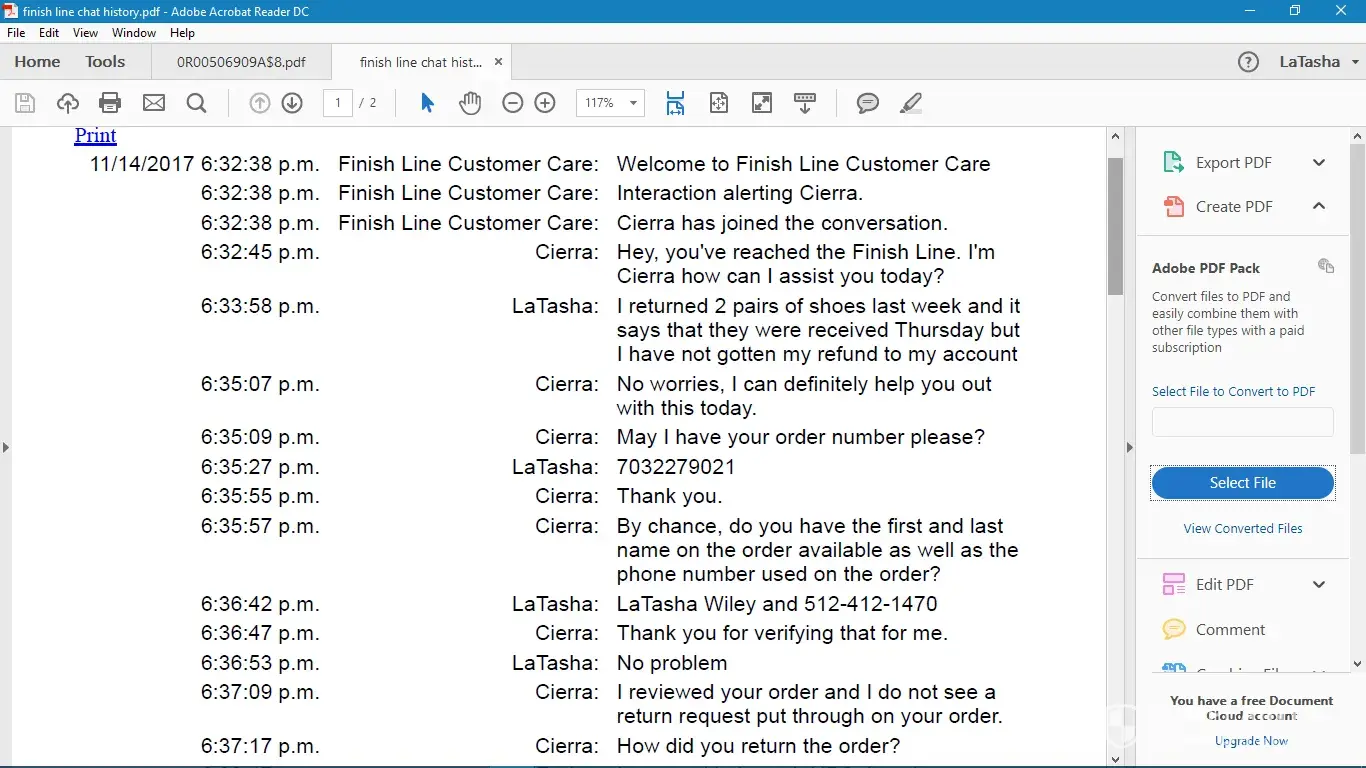Screen dimensions: 1366x768
Task: Expand the Edit PDF section chevron
Action: (x=1319, y=585)
